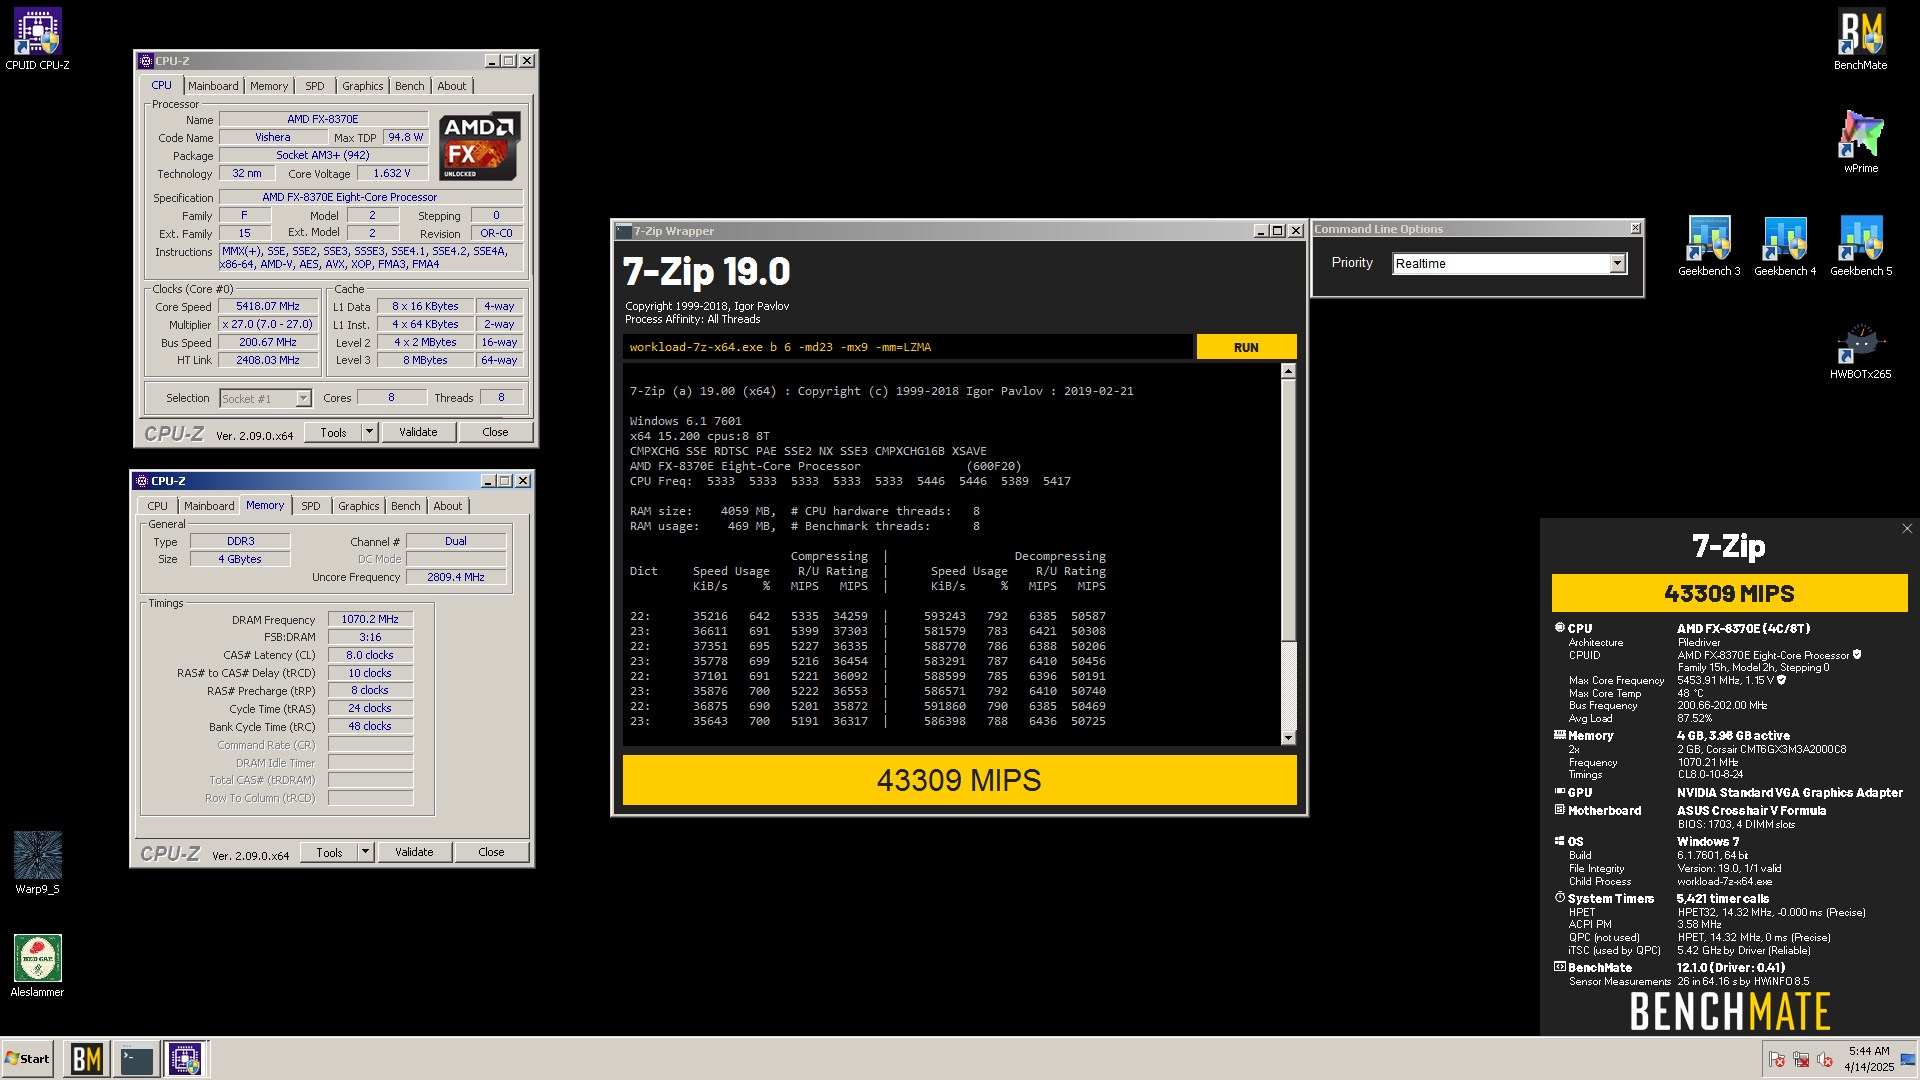Click the BenchMate 43309 MIPS score banner

(1729, 593)
